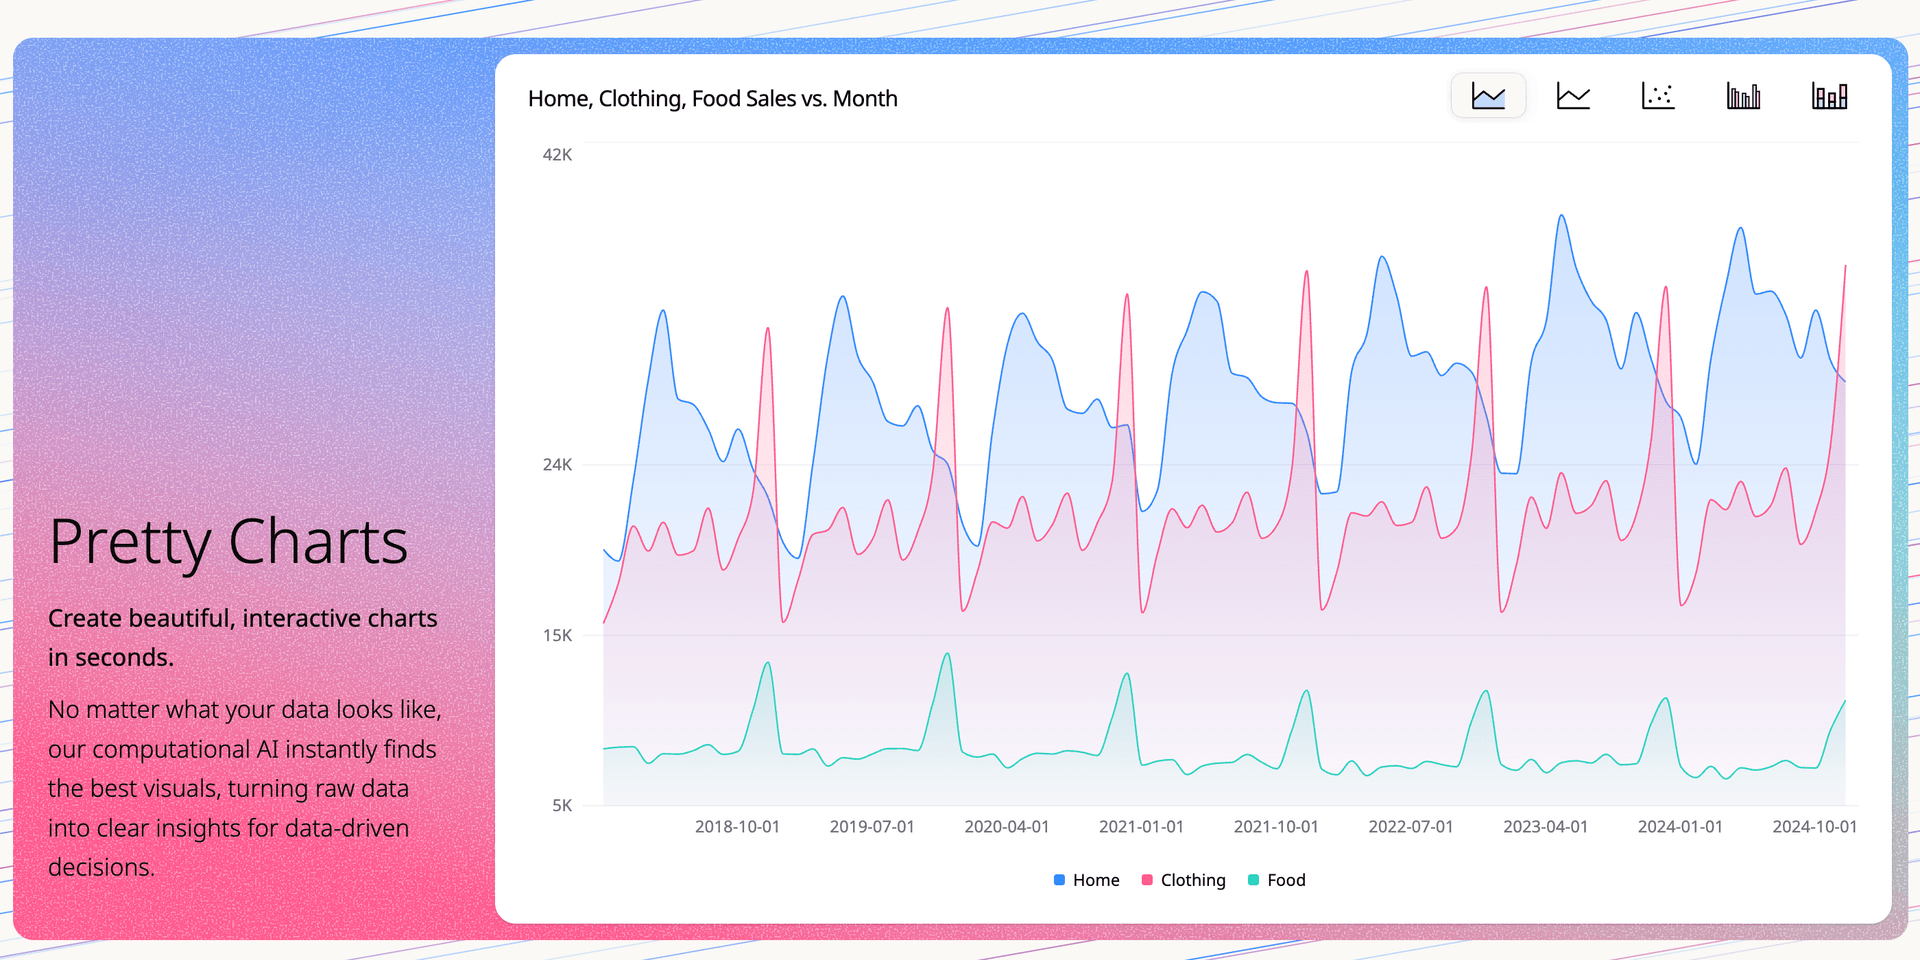Hide the Clothing series via legend label
1920x960 pixels.
(x=1192, y=880)
